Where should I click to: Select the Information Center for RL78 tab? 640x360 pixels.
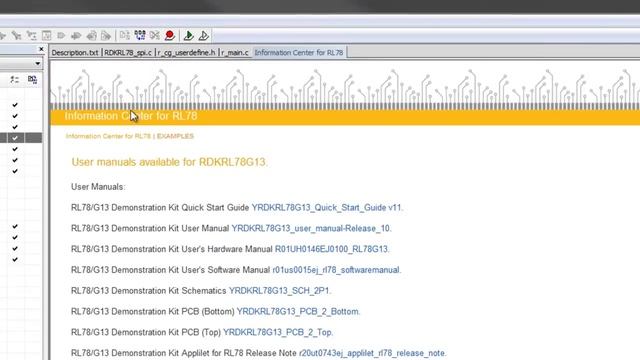click(x=299, y=53)
